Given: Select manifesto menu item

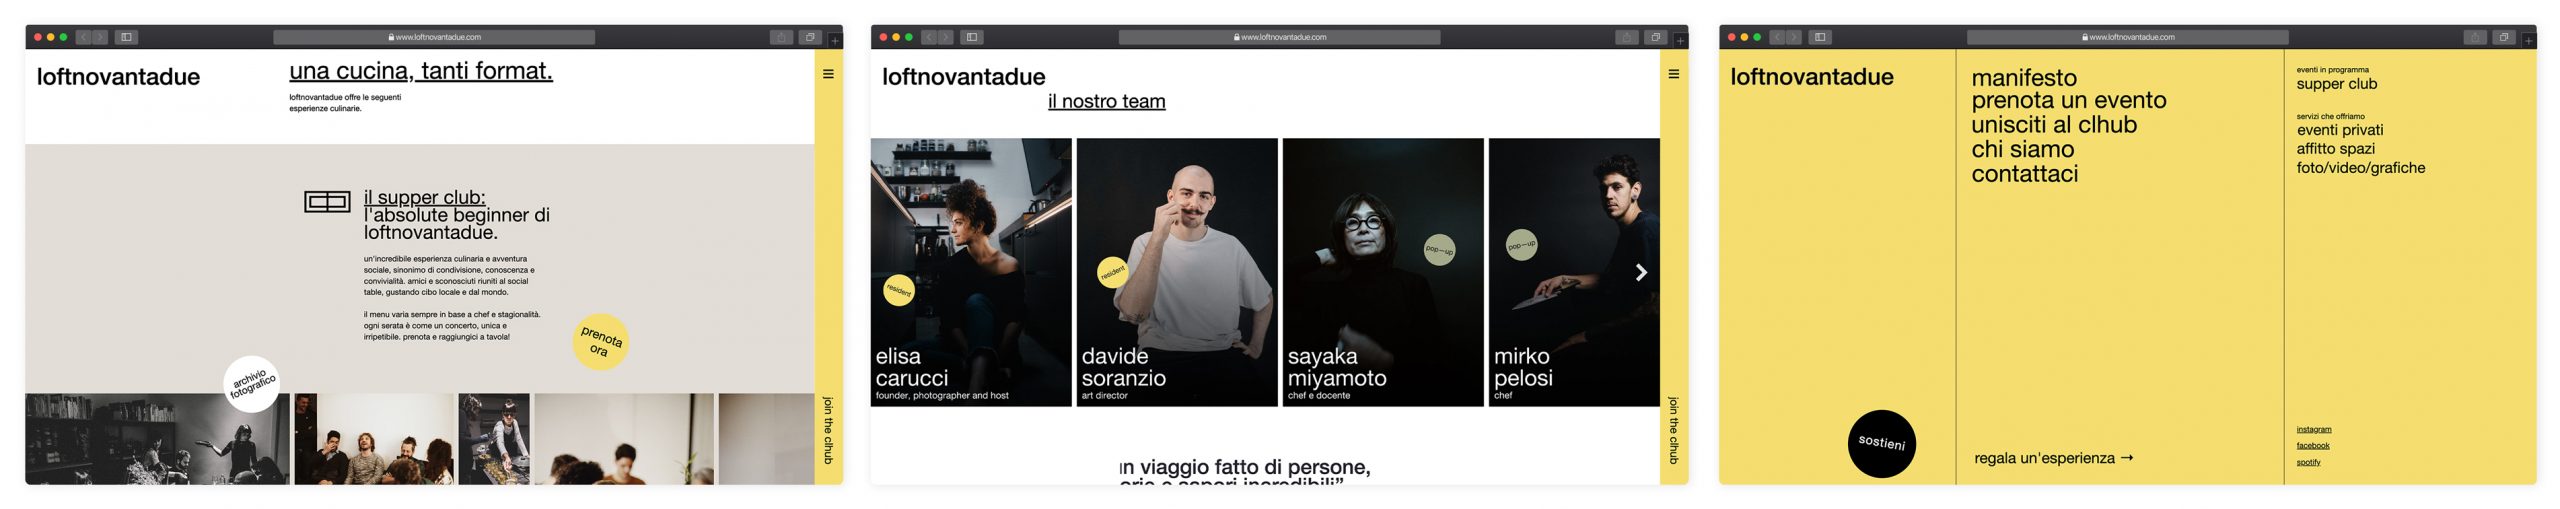Looking at the screenshot, I should pos(2023,78).
